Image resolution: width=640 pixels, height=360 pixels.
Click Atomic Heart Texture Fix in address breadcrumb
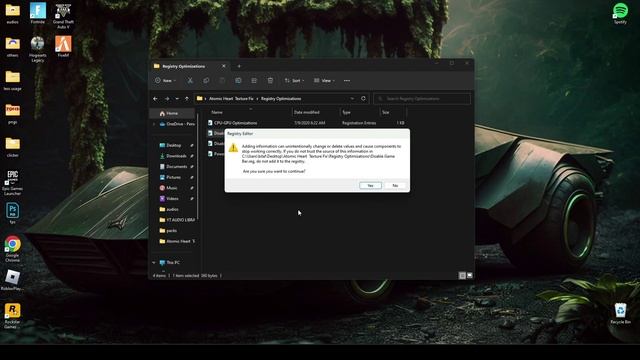click(x=231, y=98)
